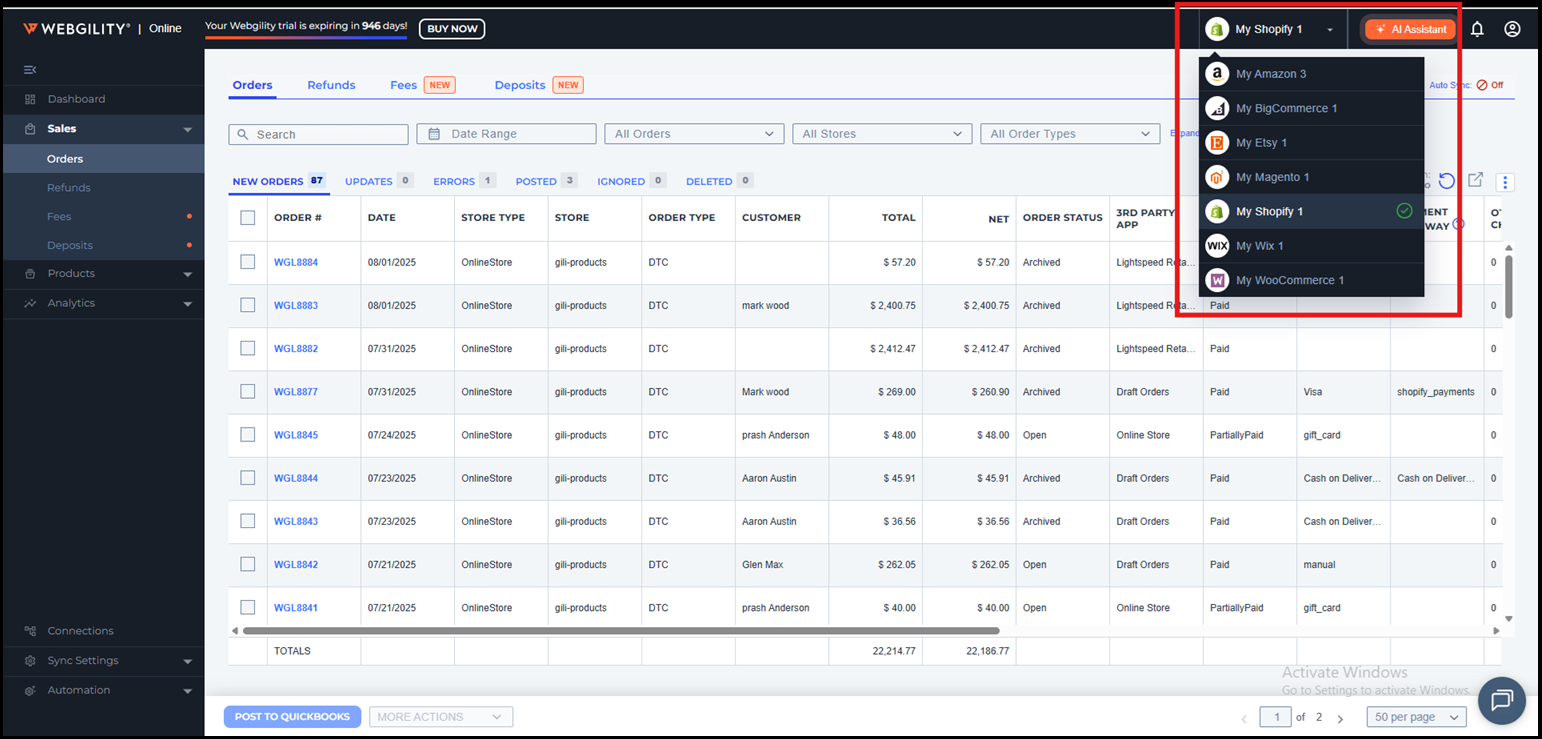Click the BUY NOW button

point(452,29)
